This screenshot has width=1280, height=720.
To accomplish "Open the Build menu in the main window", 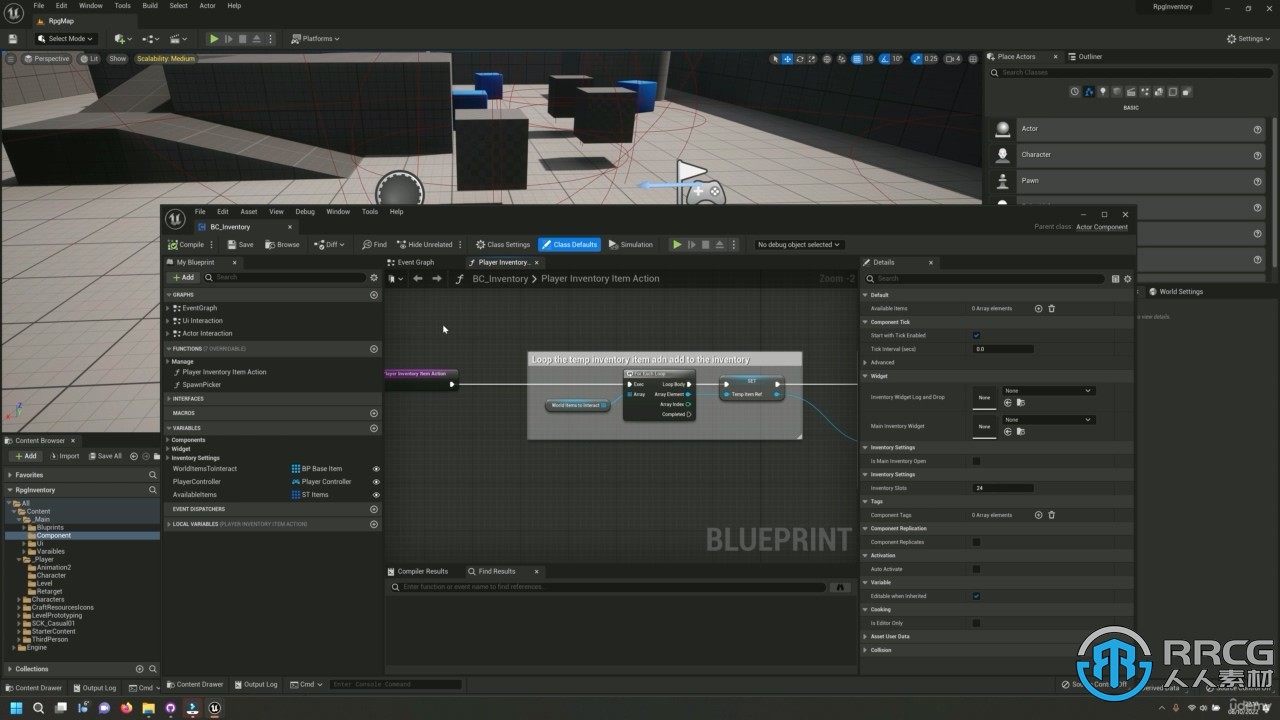I will (150, 5).
